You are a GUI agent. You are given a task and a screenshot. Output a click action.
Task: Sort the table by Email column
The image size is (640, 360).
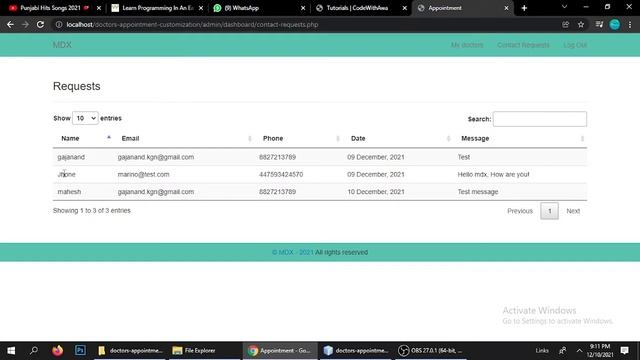tap(184, 138)
